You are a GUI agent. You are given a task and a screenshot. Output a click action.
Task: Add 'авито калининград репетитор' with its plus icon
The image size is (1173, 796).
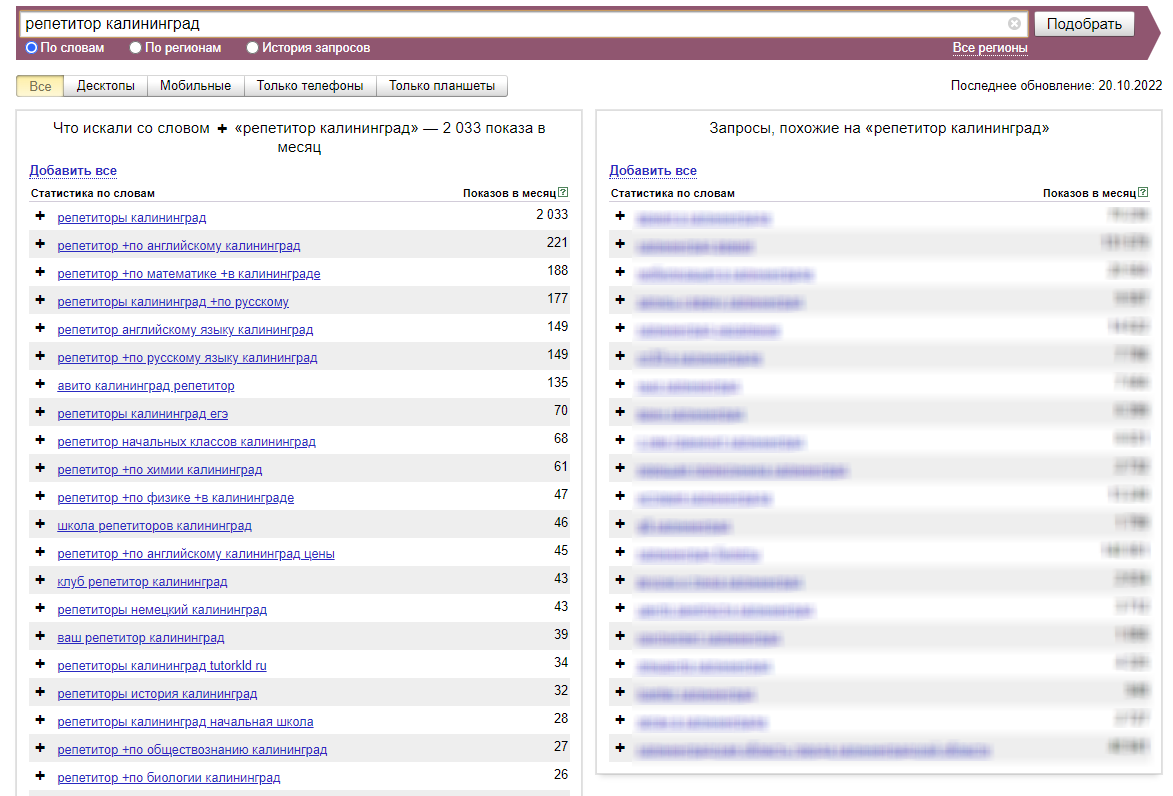40,384
